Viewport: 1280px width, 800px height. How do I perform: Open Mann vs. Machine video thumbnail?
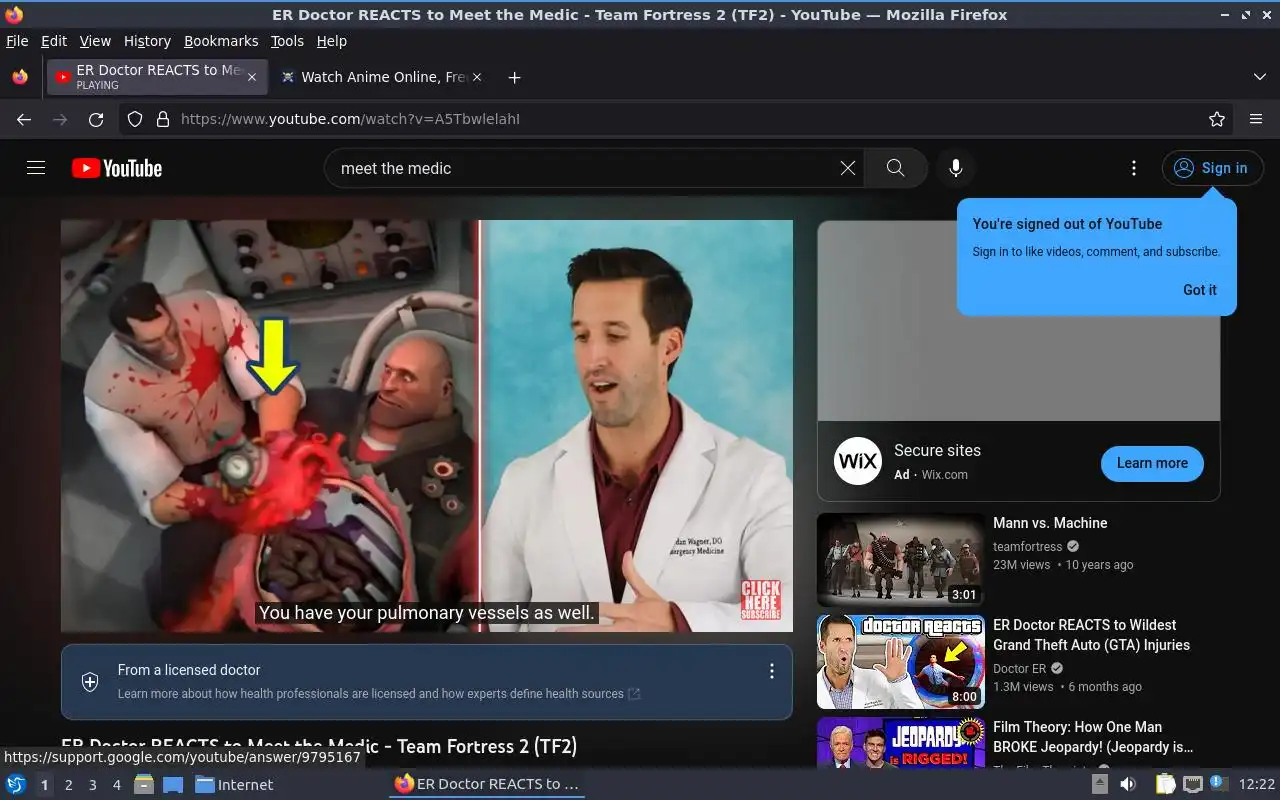coord(901,560)
